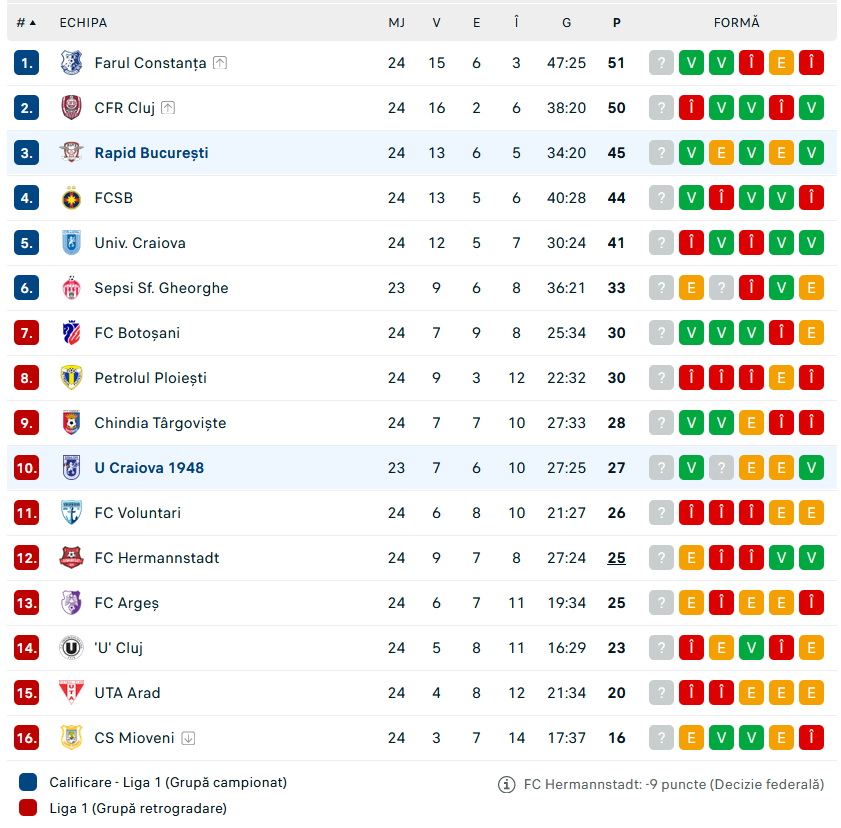Screen dimensions: 841x828
Task: Click relegation arrow icon next to CS Mioveni
Action: click(188, 738)
